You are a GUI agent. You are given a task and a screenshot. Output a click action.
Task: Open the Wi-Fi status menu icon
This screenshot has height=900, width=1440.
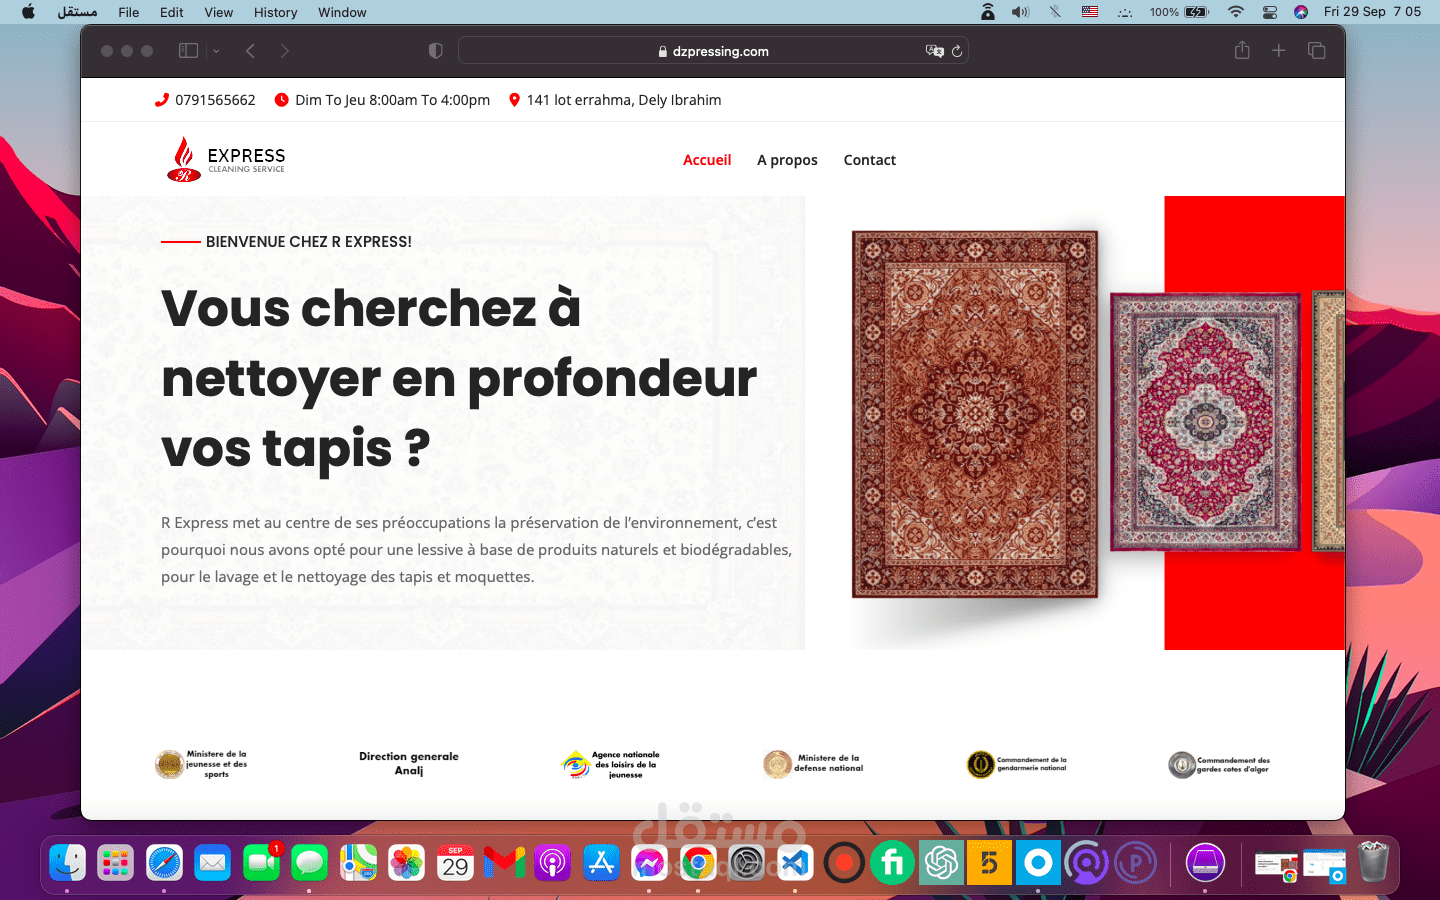click(x=1236, y=12)
